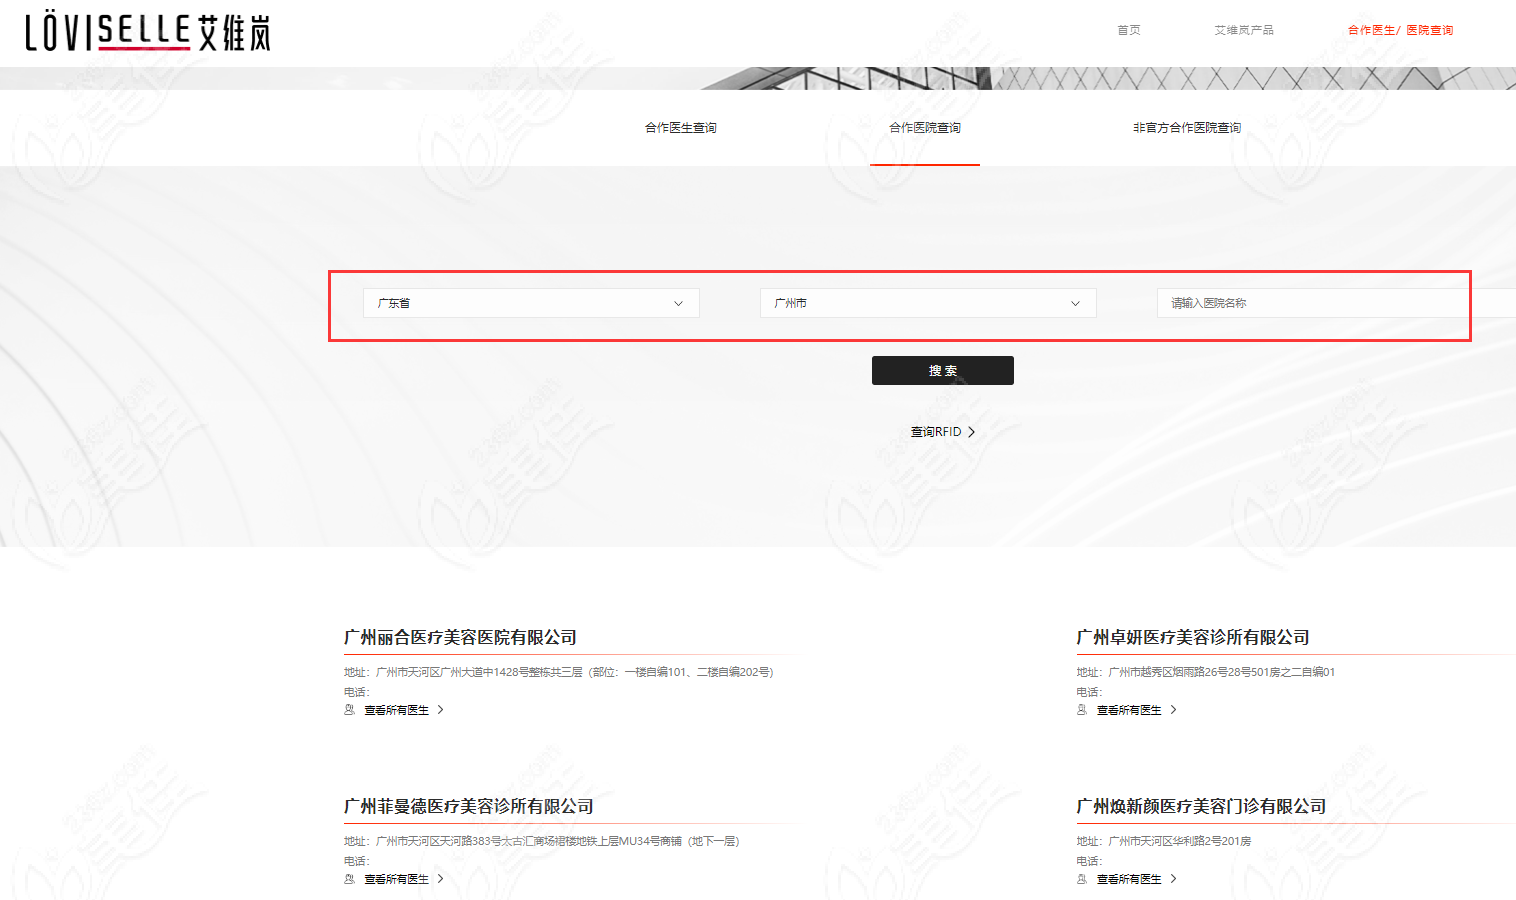Go to 首页 in top navigation
The height and width of the screenshot is (900, 1516).
click(1128, 30)
